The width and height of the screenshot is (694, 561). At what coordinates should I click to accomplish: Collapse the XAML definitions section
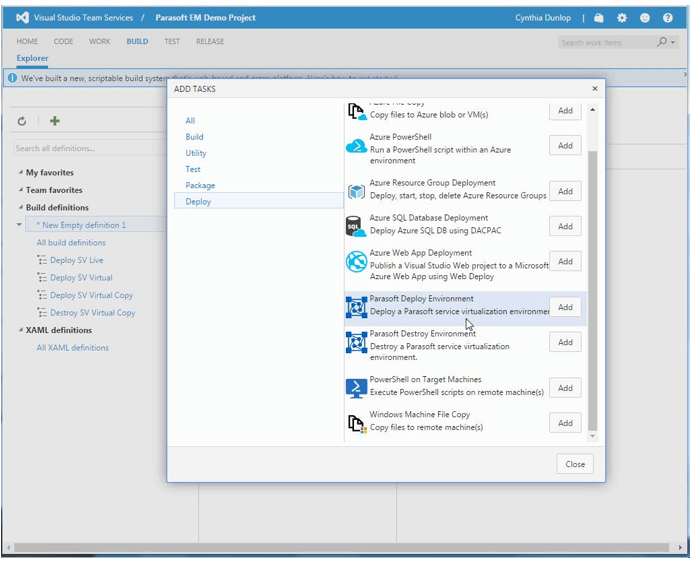pos(21,330)
